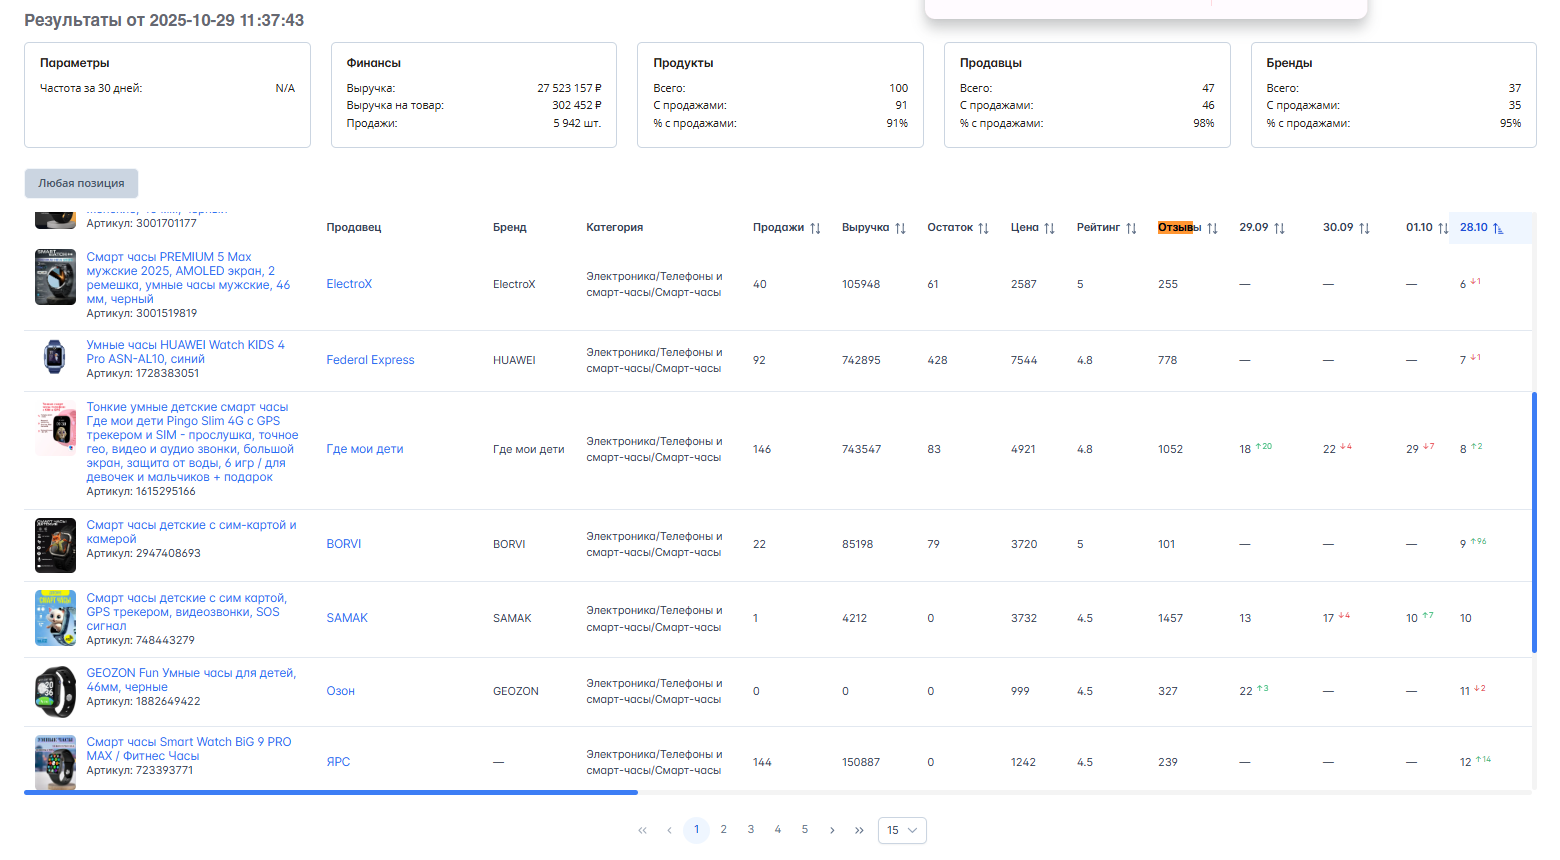Sort by 30.09 date column arrows
The image size is (1560, 860).
1364,228
